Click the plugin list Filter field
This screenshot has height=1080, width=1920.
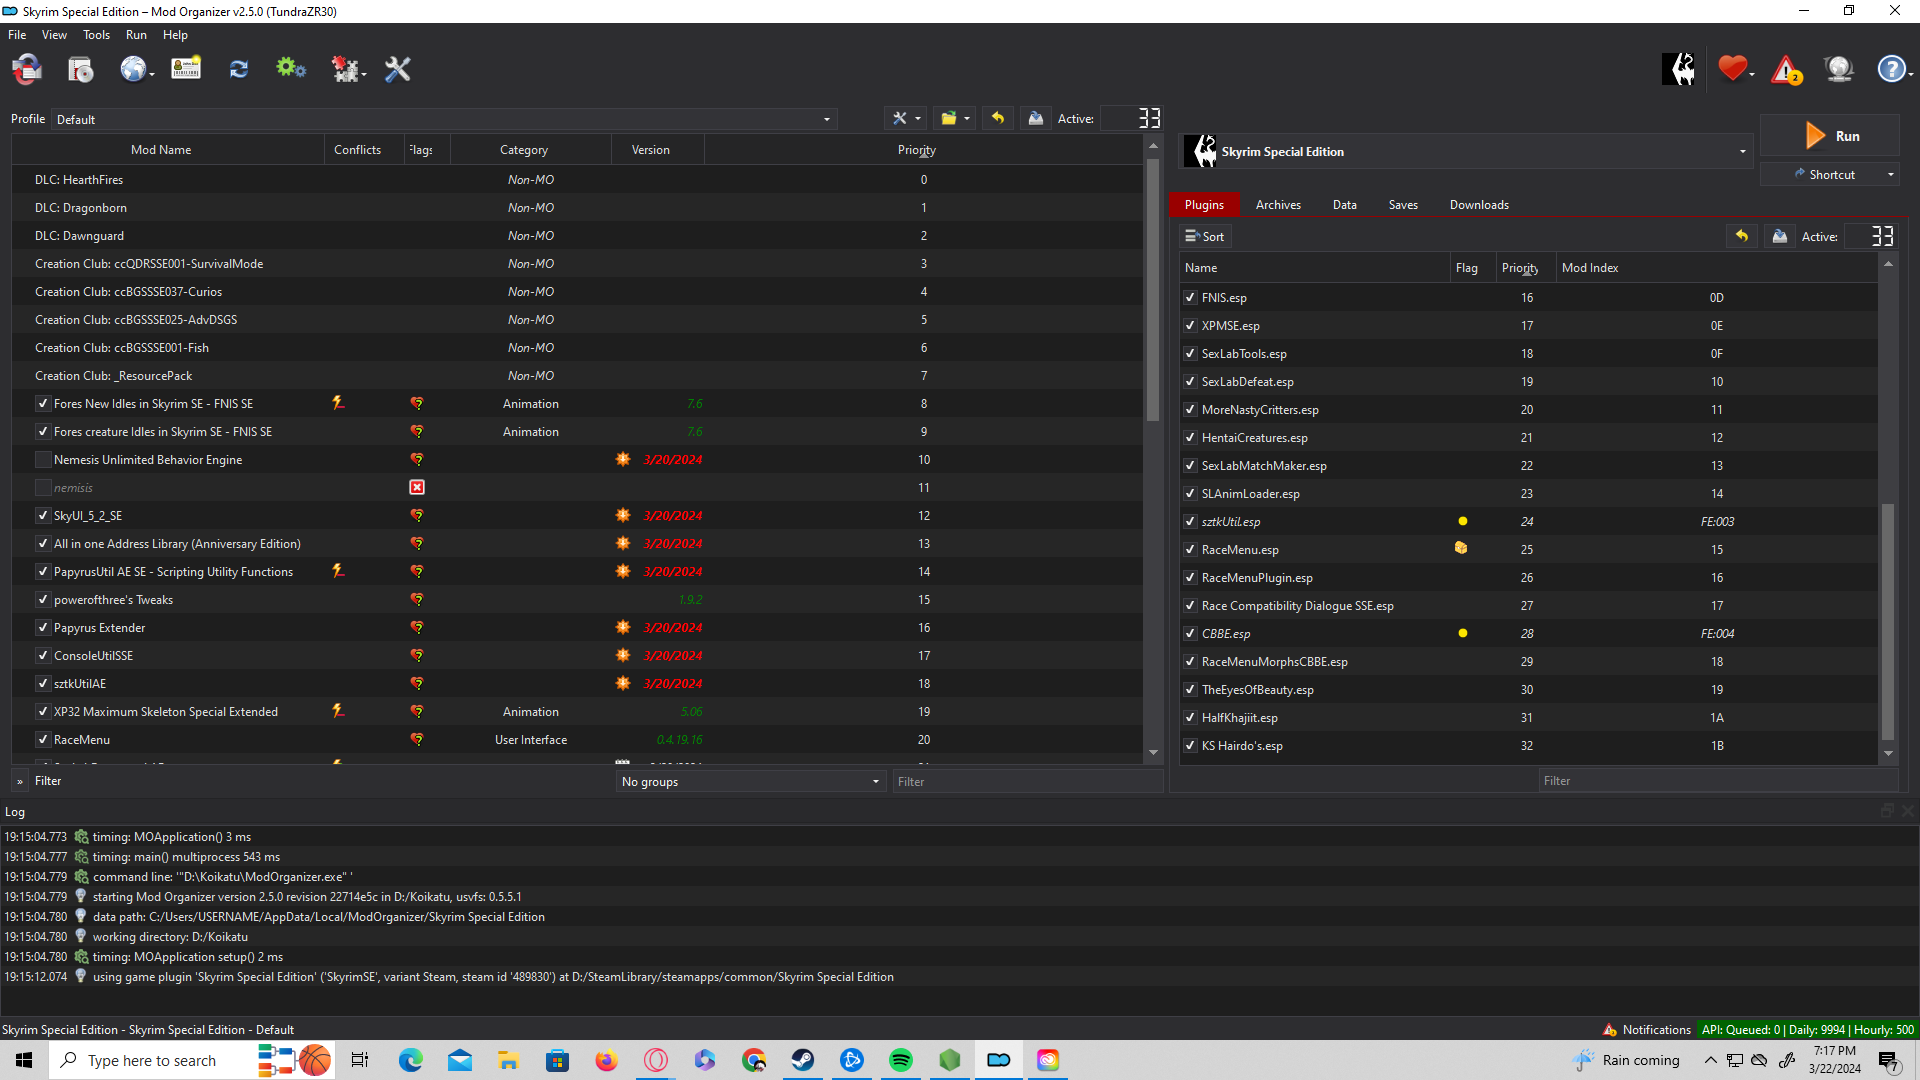click(1718, 780)
